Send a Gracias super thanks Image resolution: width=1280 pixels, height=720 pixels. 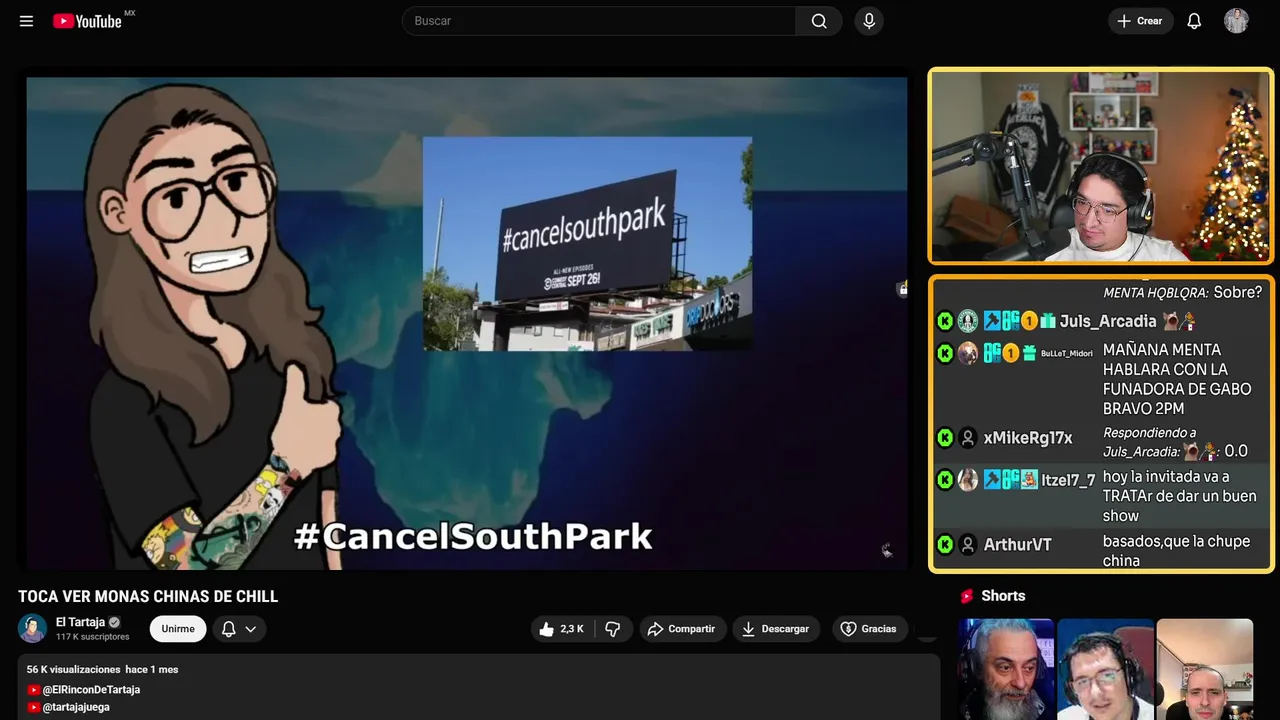click(x=869, y=629)
